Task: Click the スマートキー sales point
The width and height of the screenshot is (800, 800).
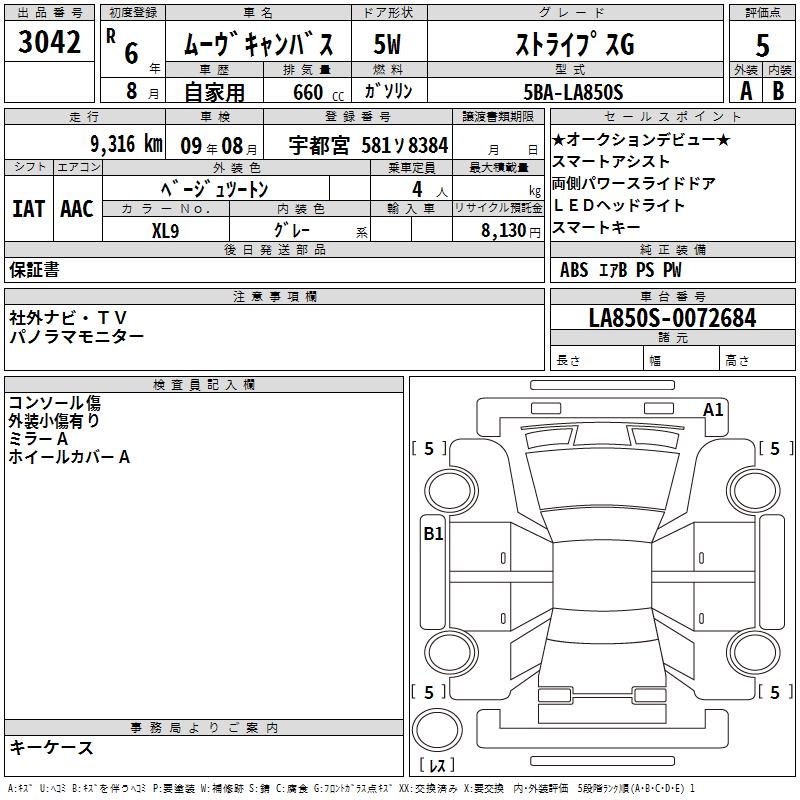Action: click(596, 227)
